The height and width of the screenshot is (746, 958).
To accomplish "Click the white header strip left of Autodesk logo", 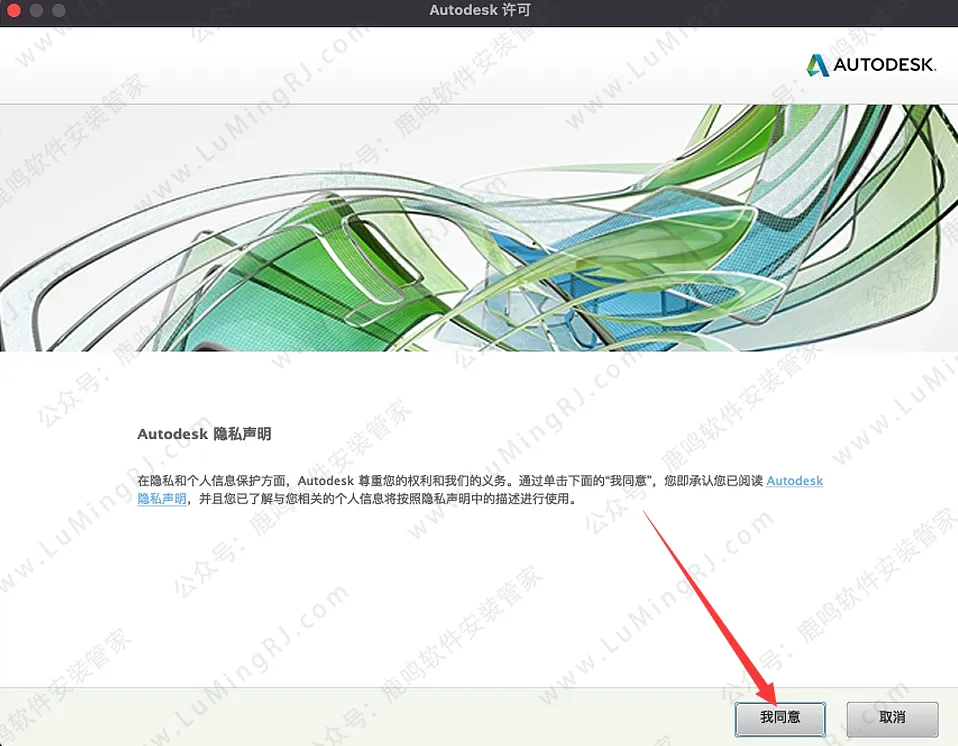I will pos(400,65).
